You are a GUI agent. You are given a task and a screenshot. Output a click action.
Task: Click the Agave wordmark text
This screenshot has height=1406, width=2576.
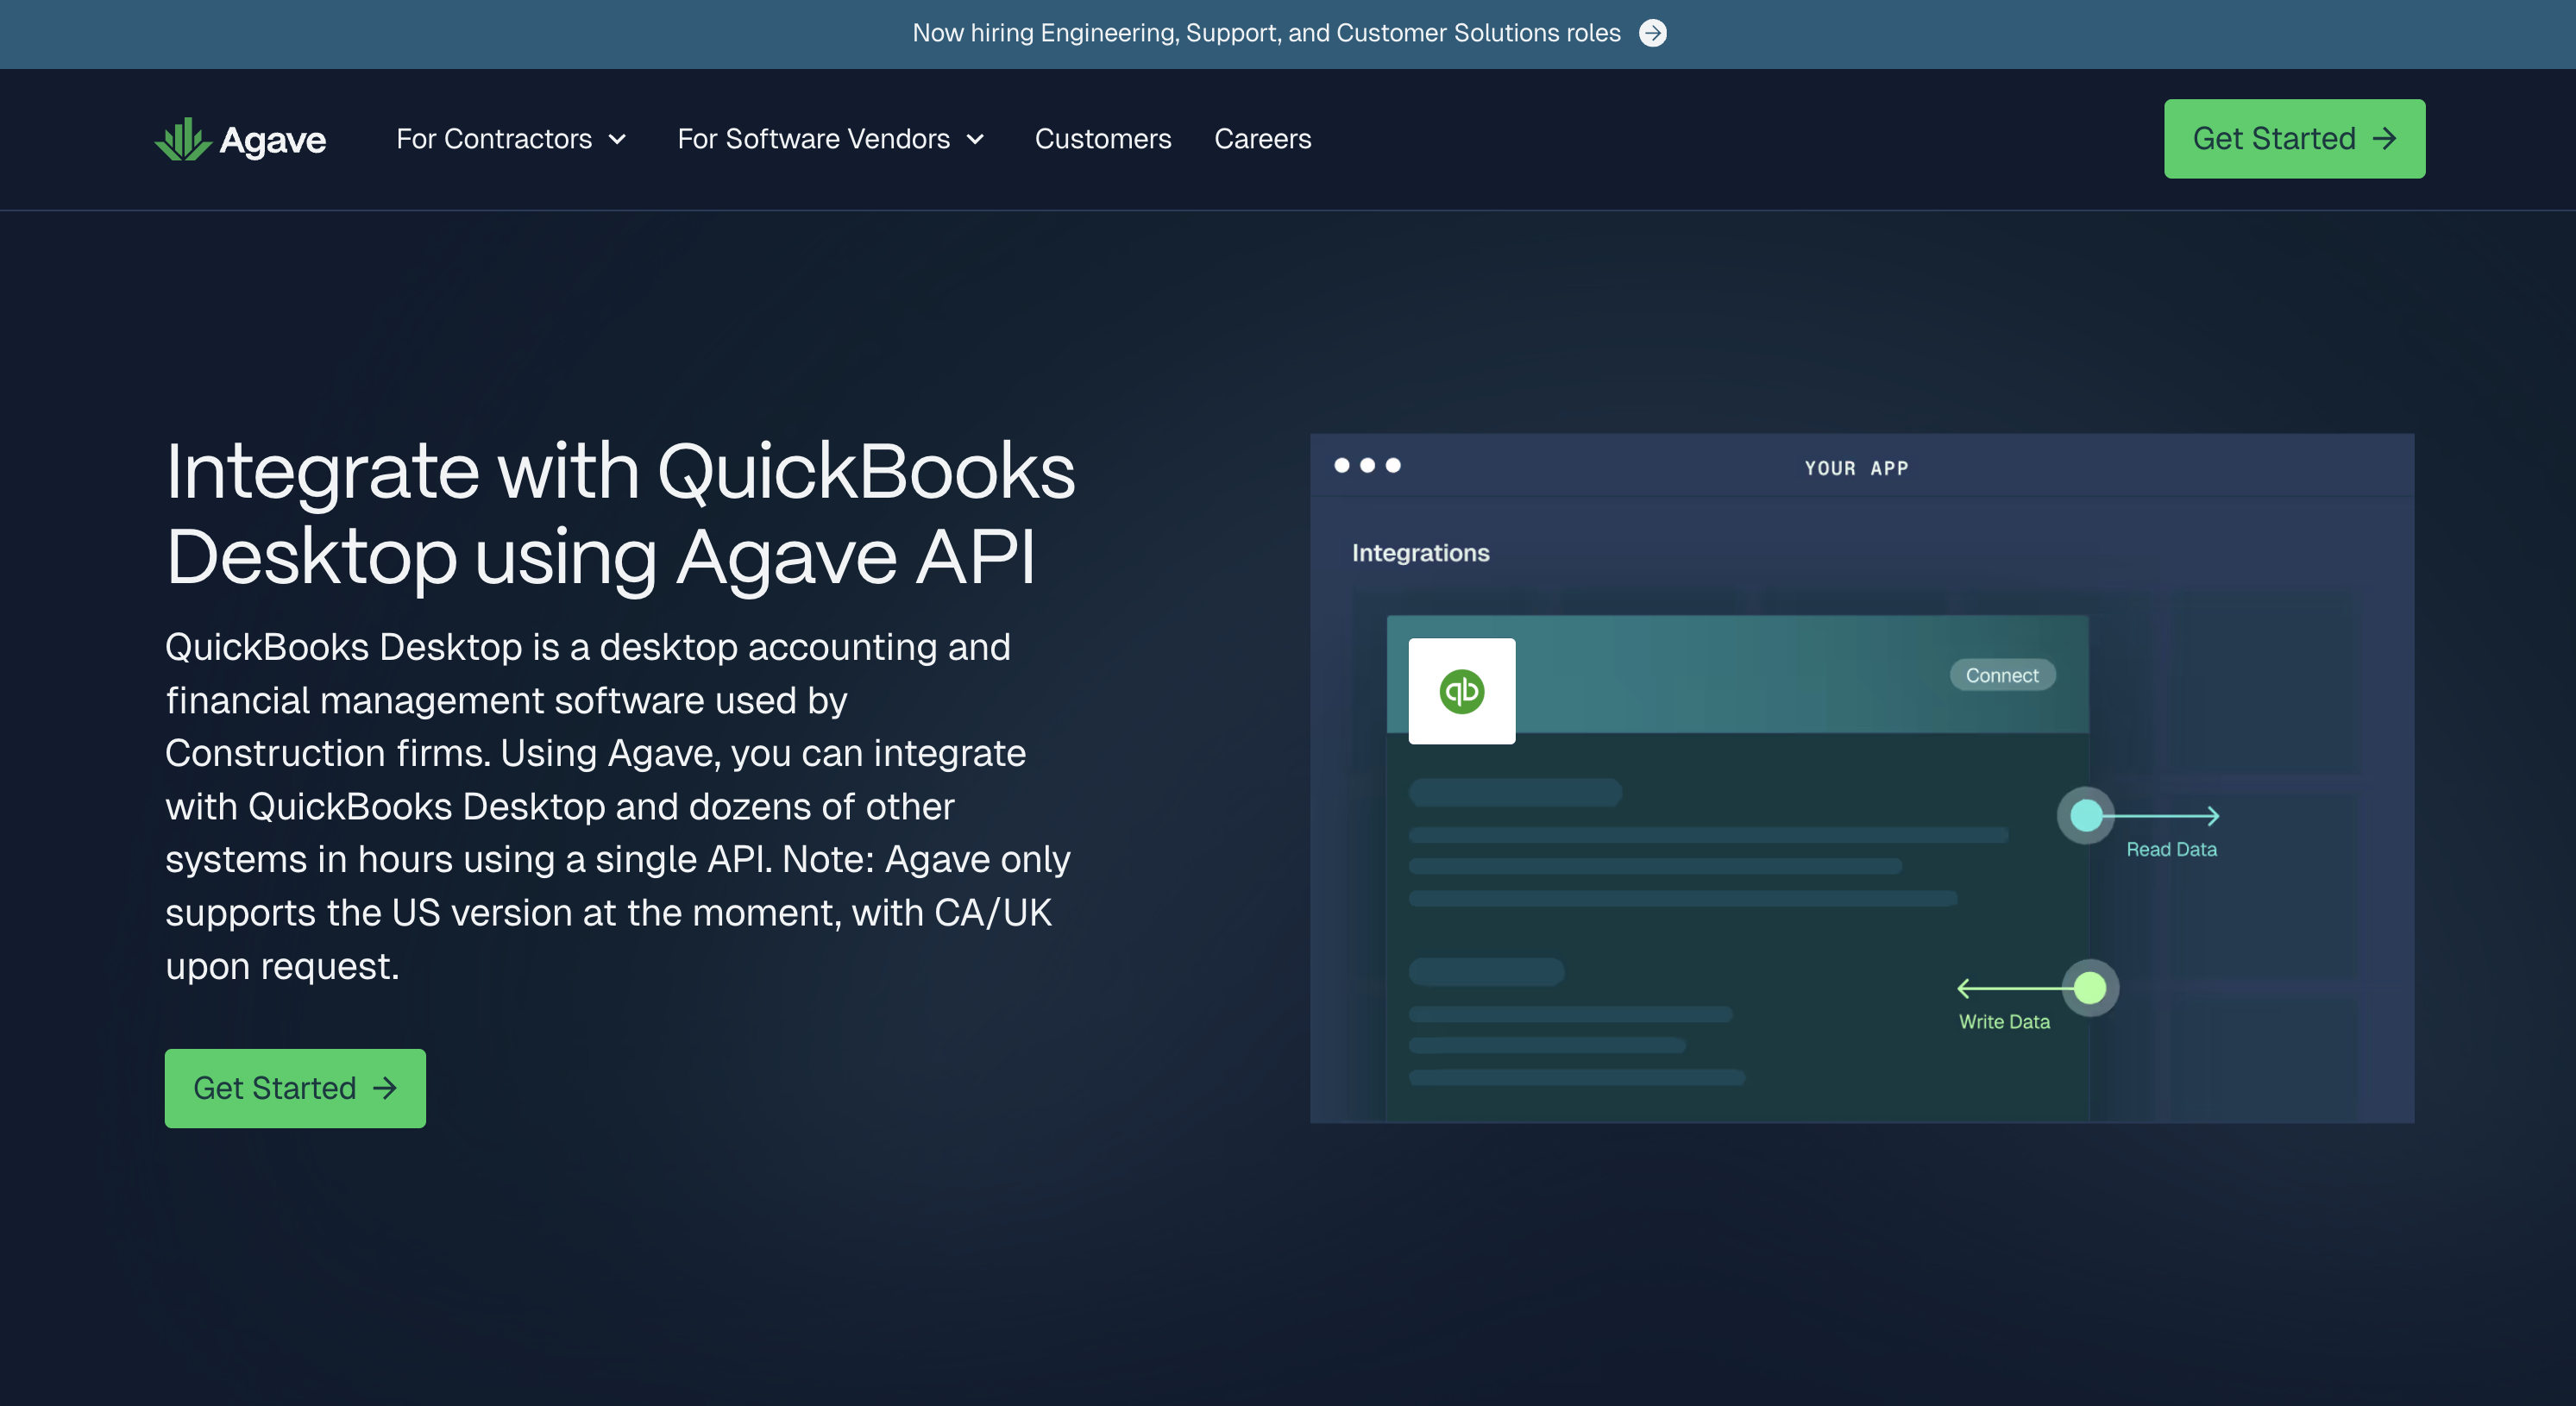point(272,141)
